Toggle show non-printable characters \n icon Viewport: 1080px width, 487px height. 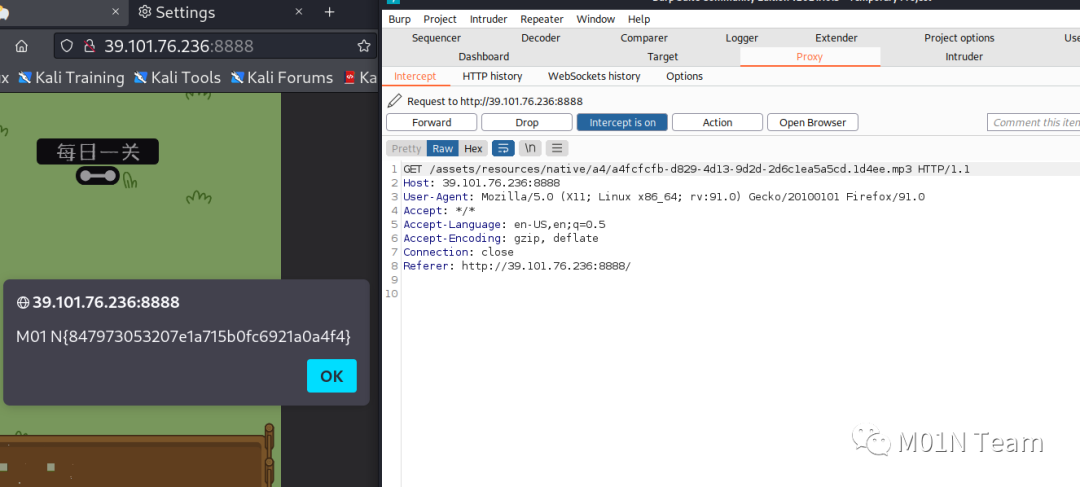(530, 148)
